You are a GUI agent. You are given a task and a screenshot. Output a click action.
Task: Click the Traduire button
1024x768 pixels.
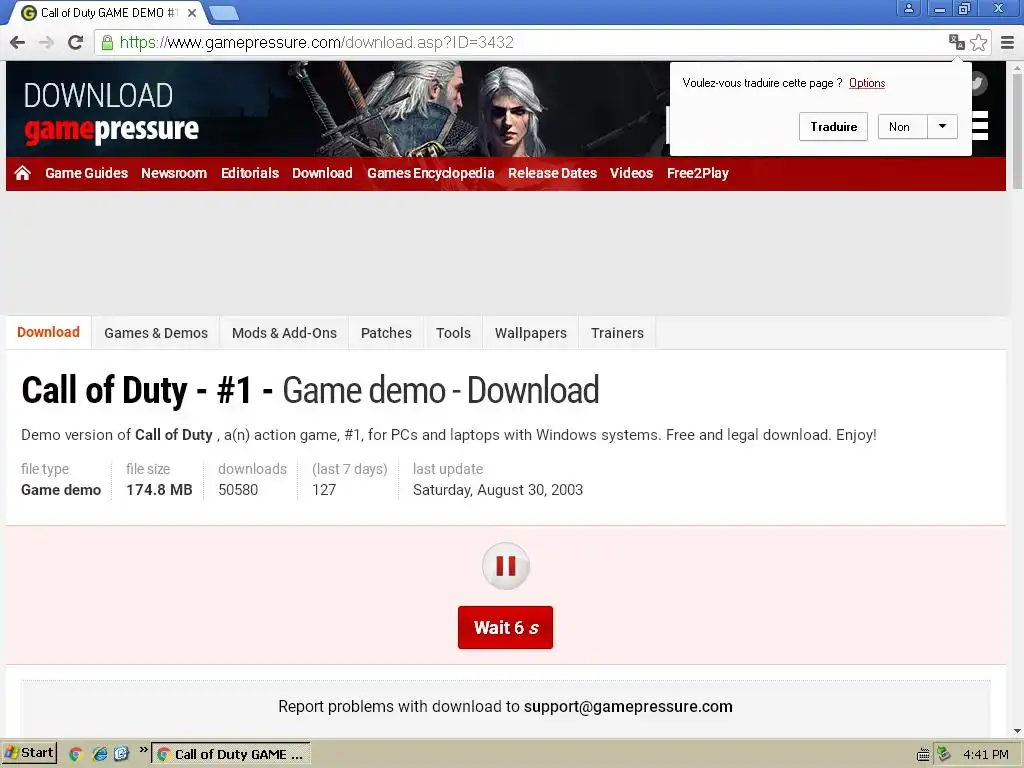pyautogui.click(x=833, y=127)
